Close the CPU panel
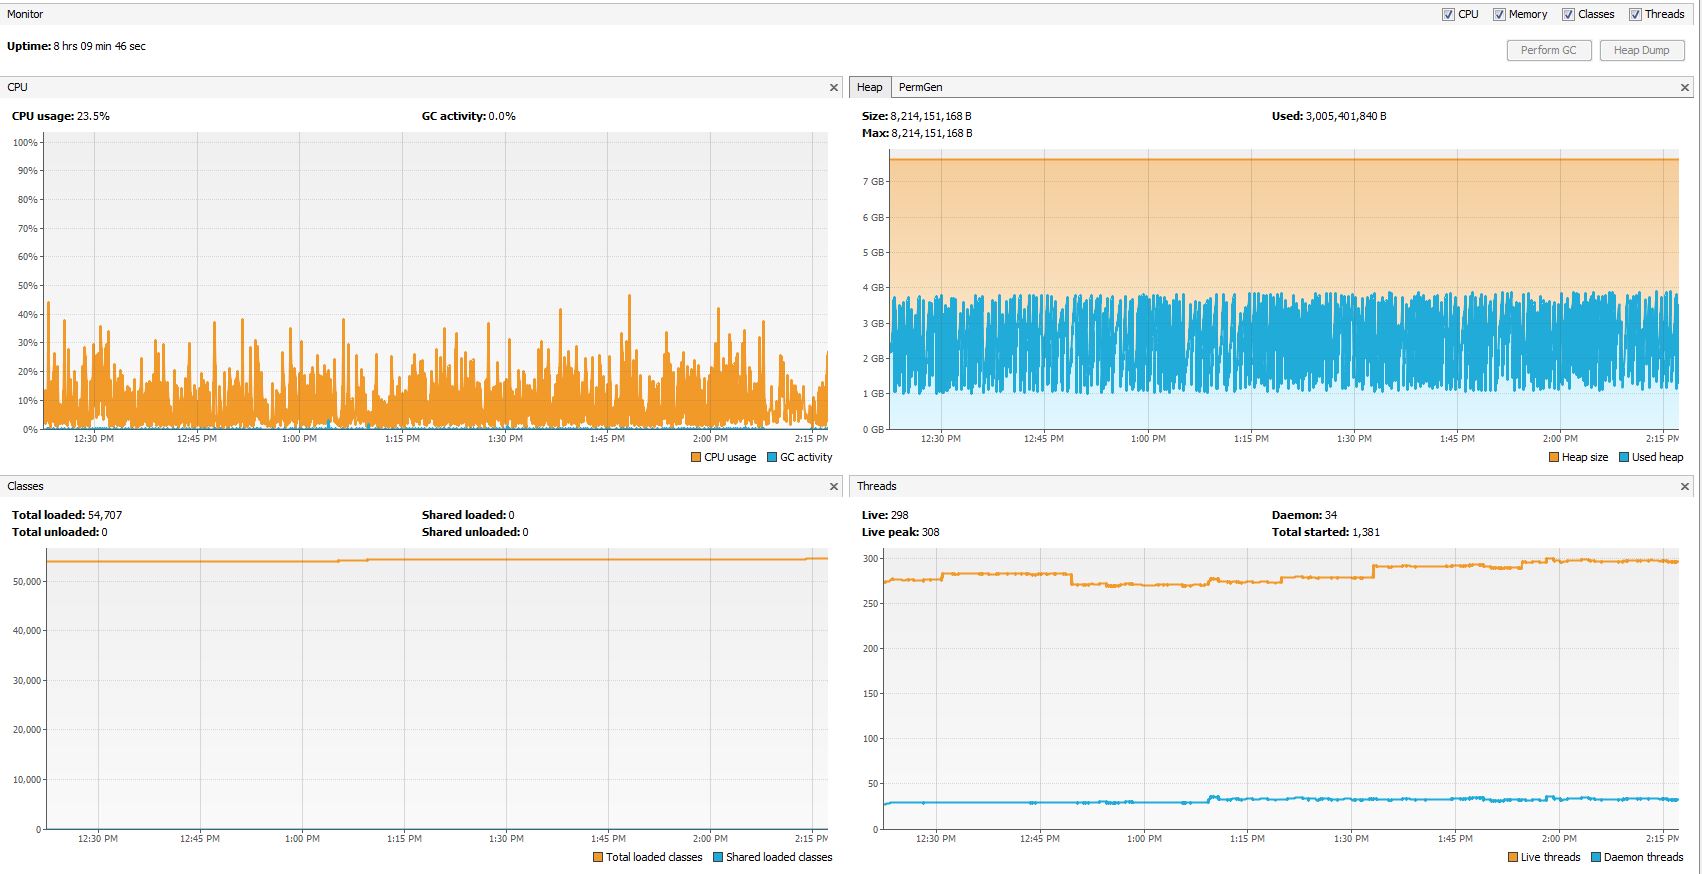1702x874 pixels. (834, 88)
